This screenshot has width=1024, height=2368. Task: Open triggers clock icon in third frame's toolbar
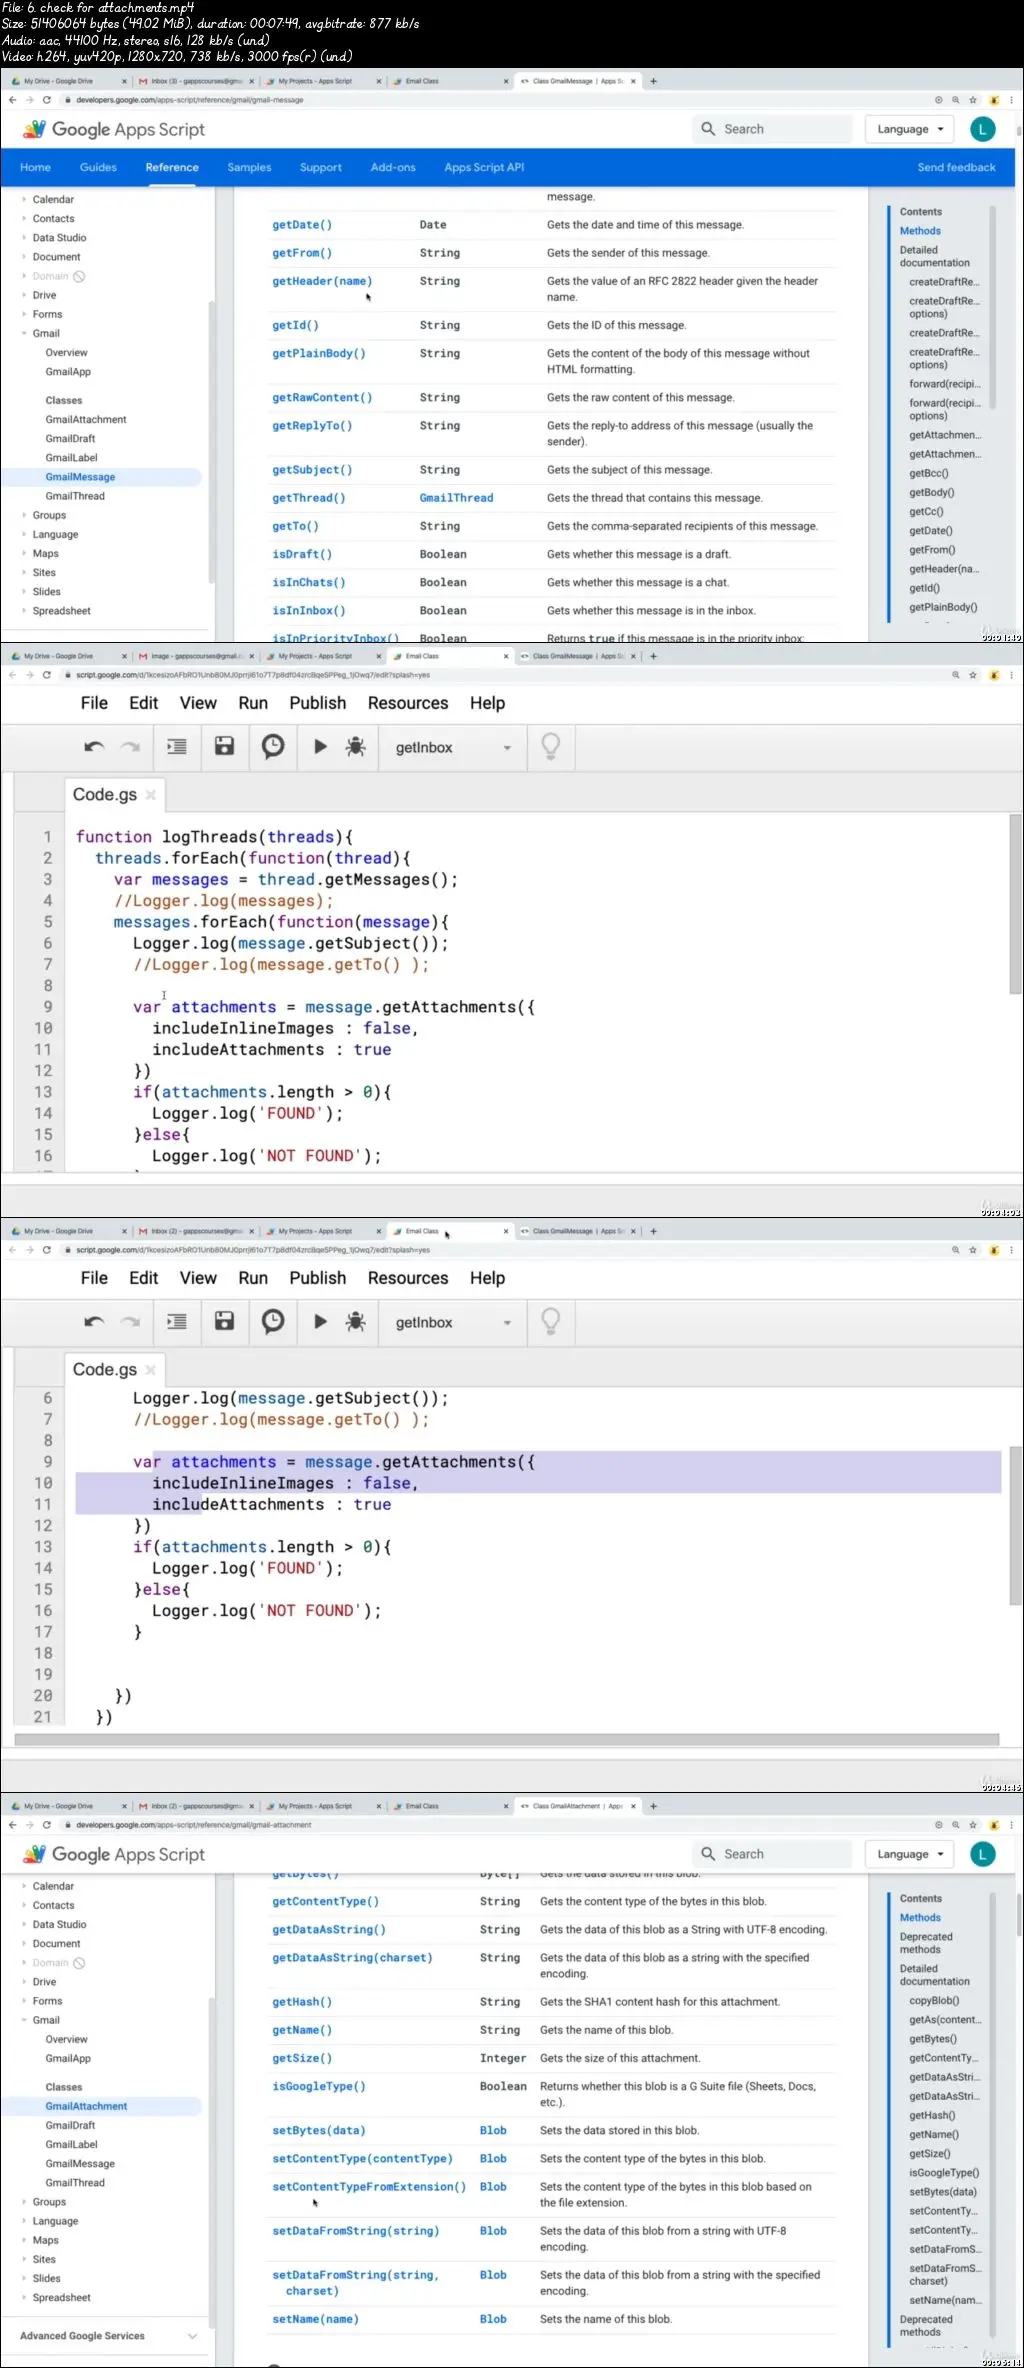click(x=273, y=1321)
